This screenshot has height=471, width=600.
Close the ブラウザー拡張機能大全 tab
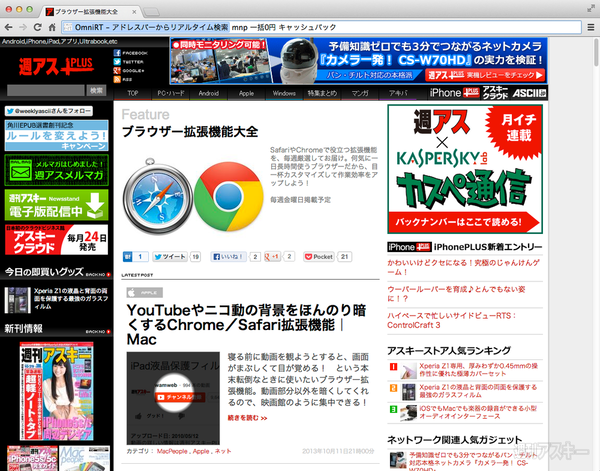point(134,12)
